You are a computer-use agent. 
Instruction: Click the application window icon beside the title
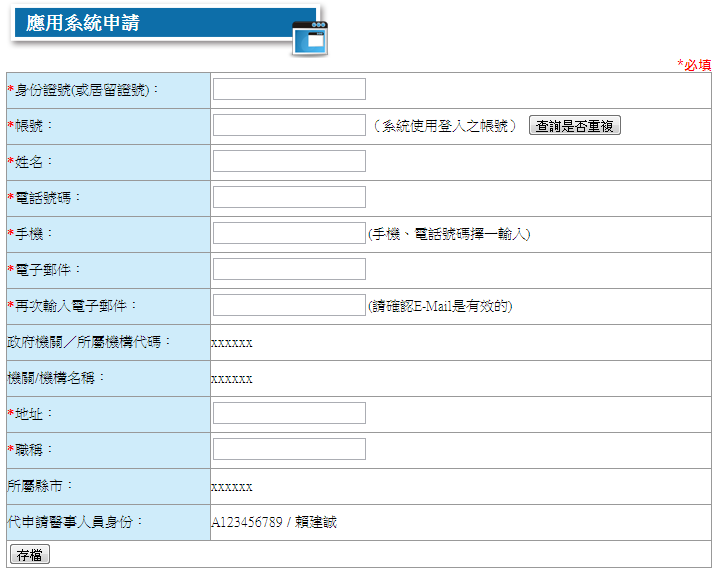pos(310,39)
